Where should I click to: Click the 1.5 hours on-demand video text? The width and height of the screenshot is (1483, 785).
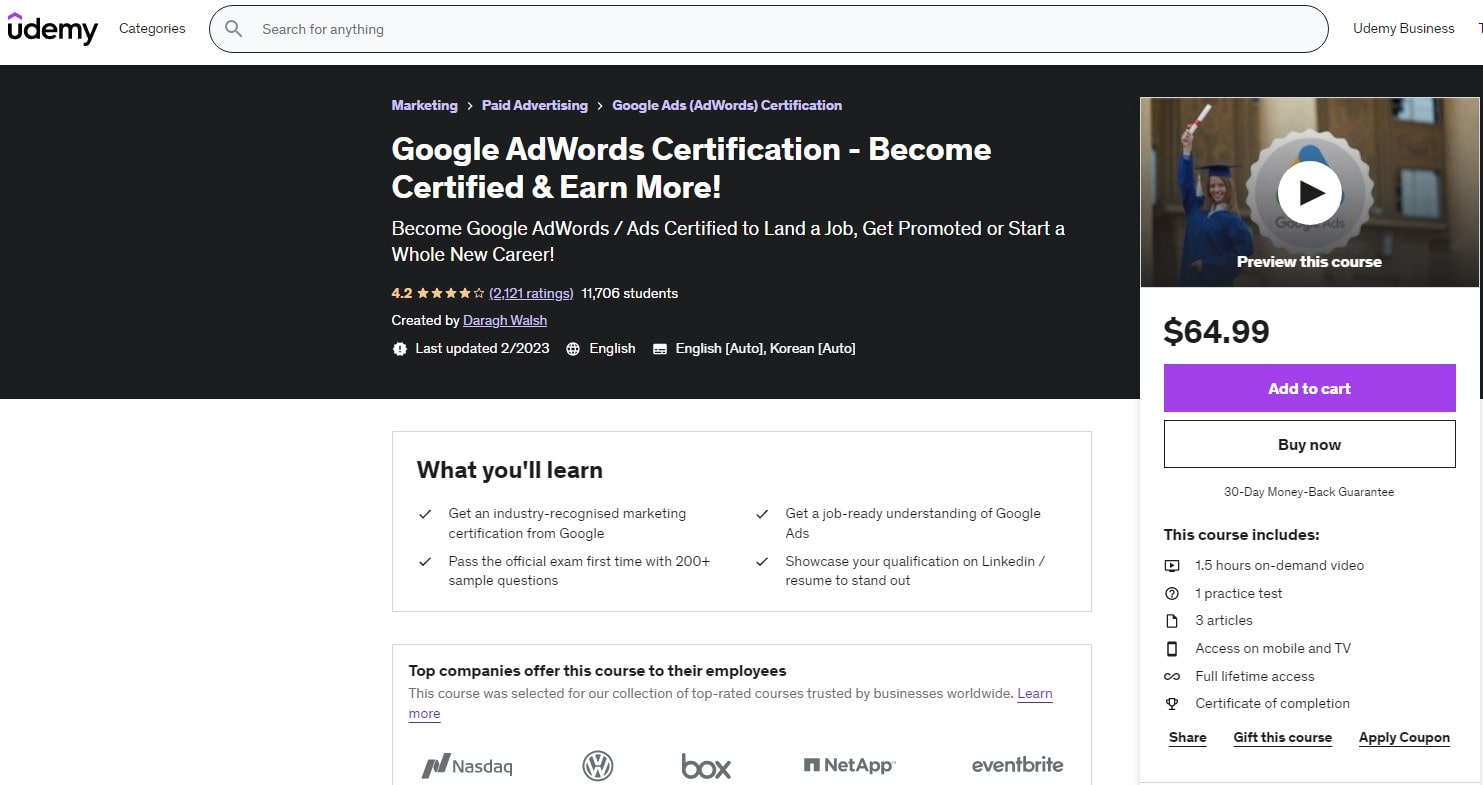pyautogui.click(x=1279, y=566)
